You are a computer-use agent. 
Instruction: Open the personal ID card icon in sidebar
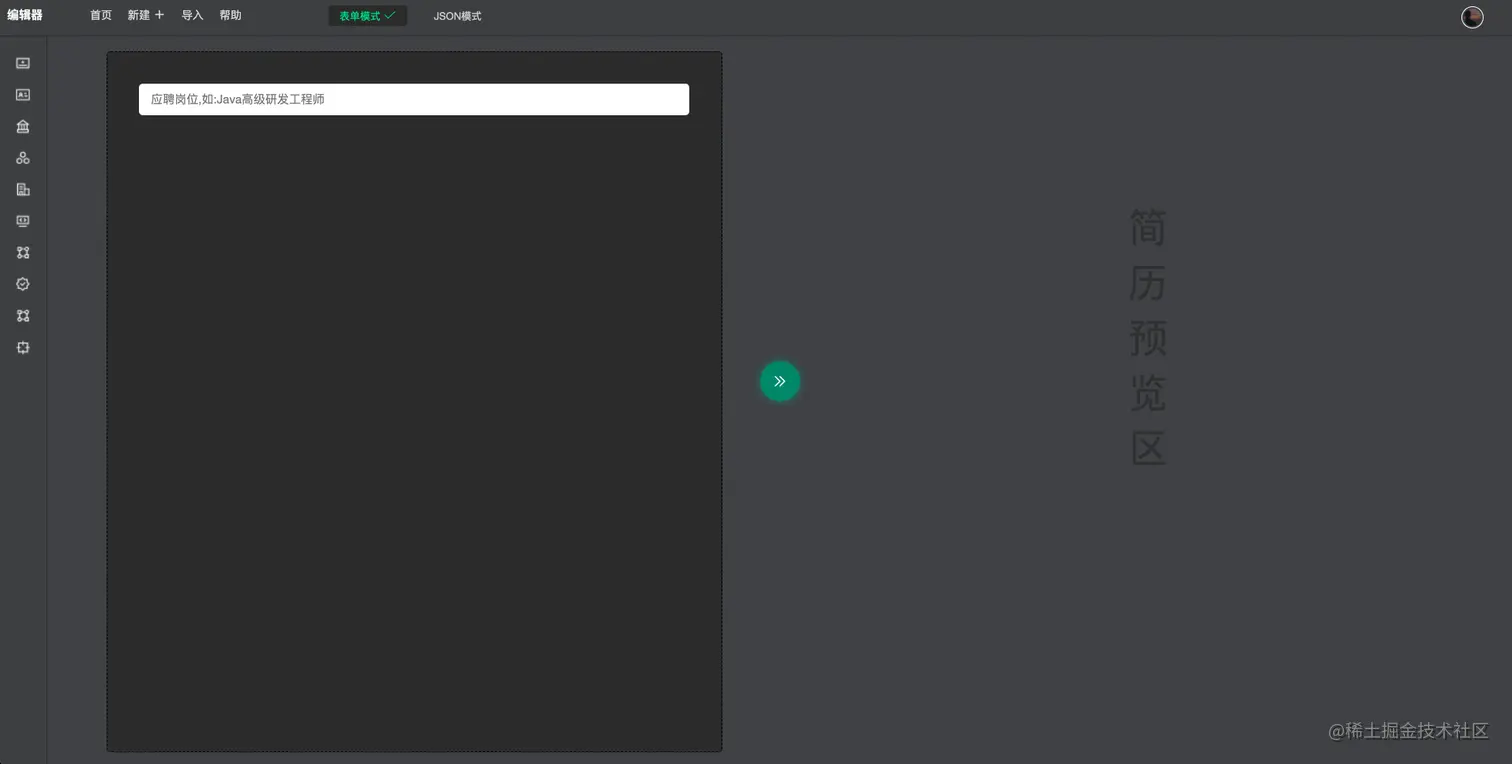(23, 95)
